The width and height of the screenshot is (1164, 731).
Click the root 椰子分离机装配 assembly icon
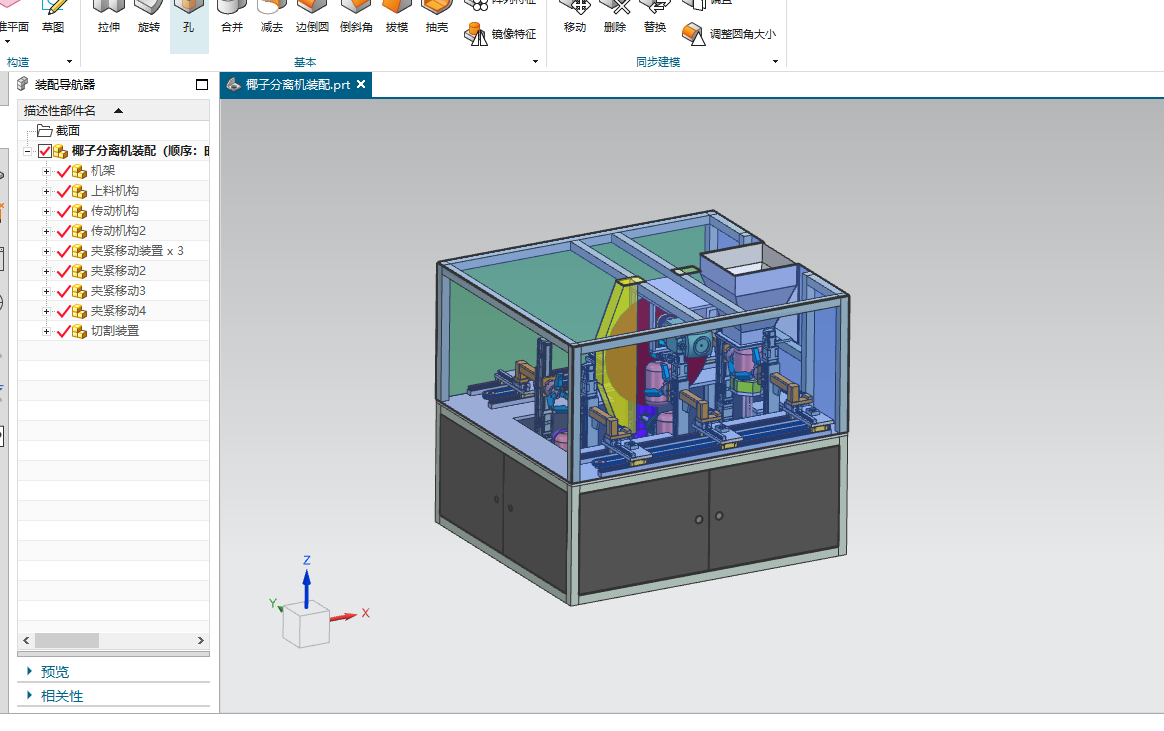pos(60,151)
